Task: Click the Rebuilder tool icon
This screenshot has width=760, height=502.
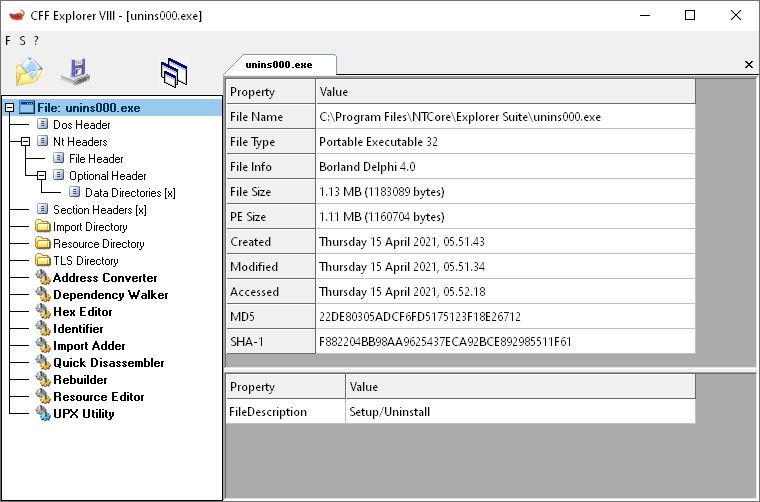Action: pos(43,379)
